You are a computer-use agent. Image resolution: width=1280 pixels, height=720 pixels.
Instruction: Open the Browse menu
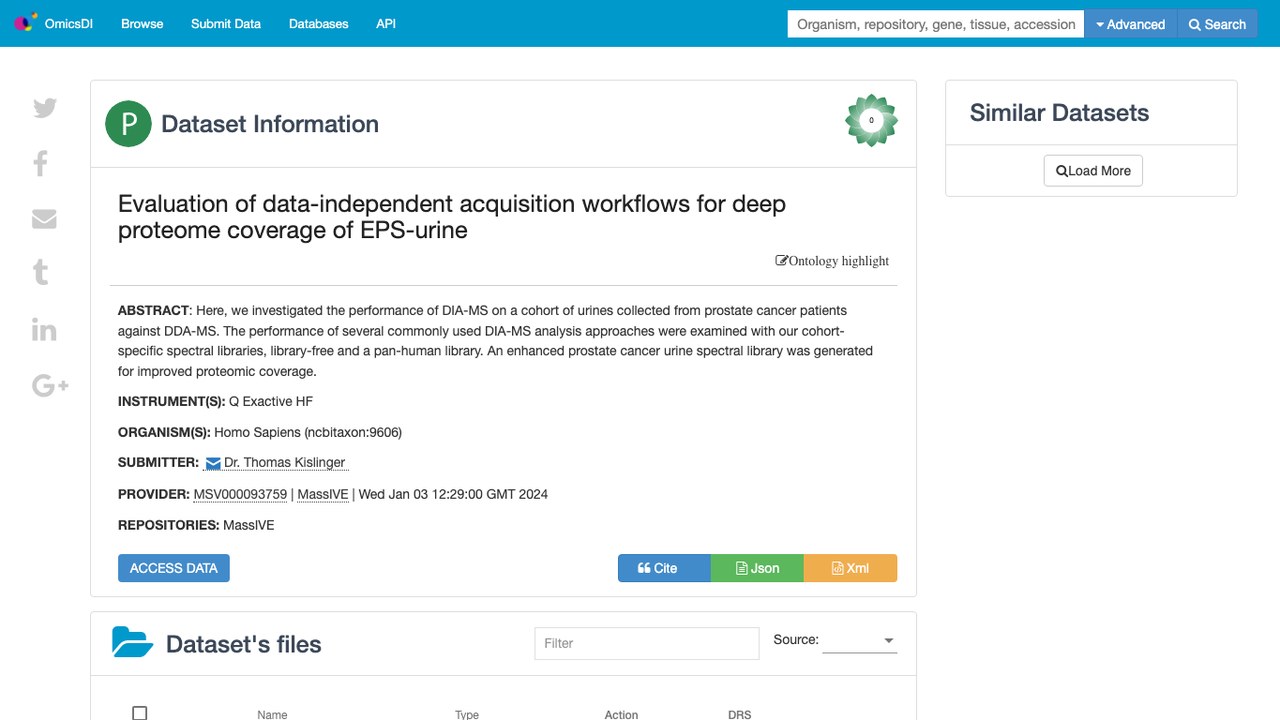pyautogui.click(x=142, y=24)
